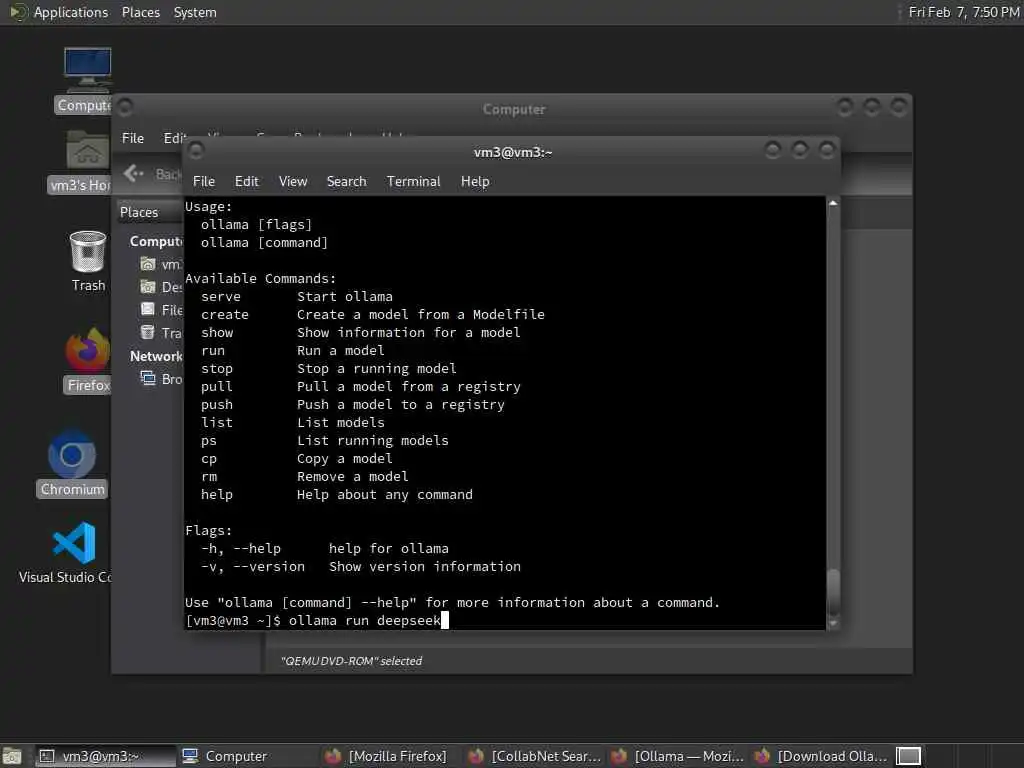Screen dimensions: 1024x768
Task: Open terminal View menu
Action: pyautogui.click(x=293, y=182)
